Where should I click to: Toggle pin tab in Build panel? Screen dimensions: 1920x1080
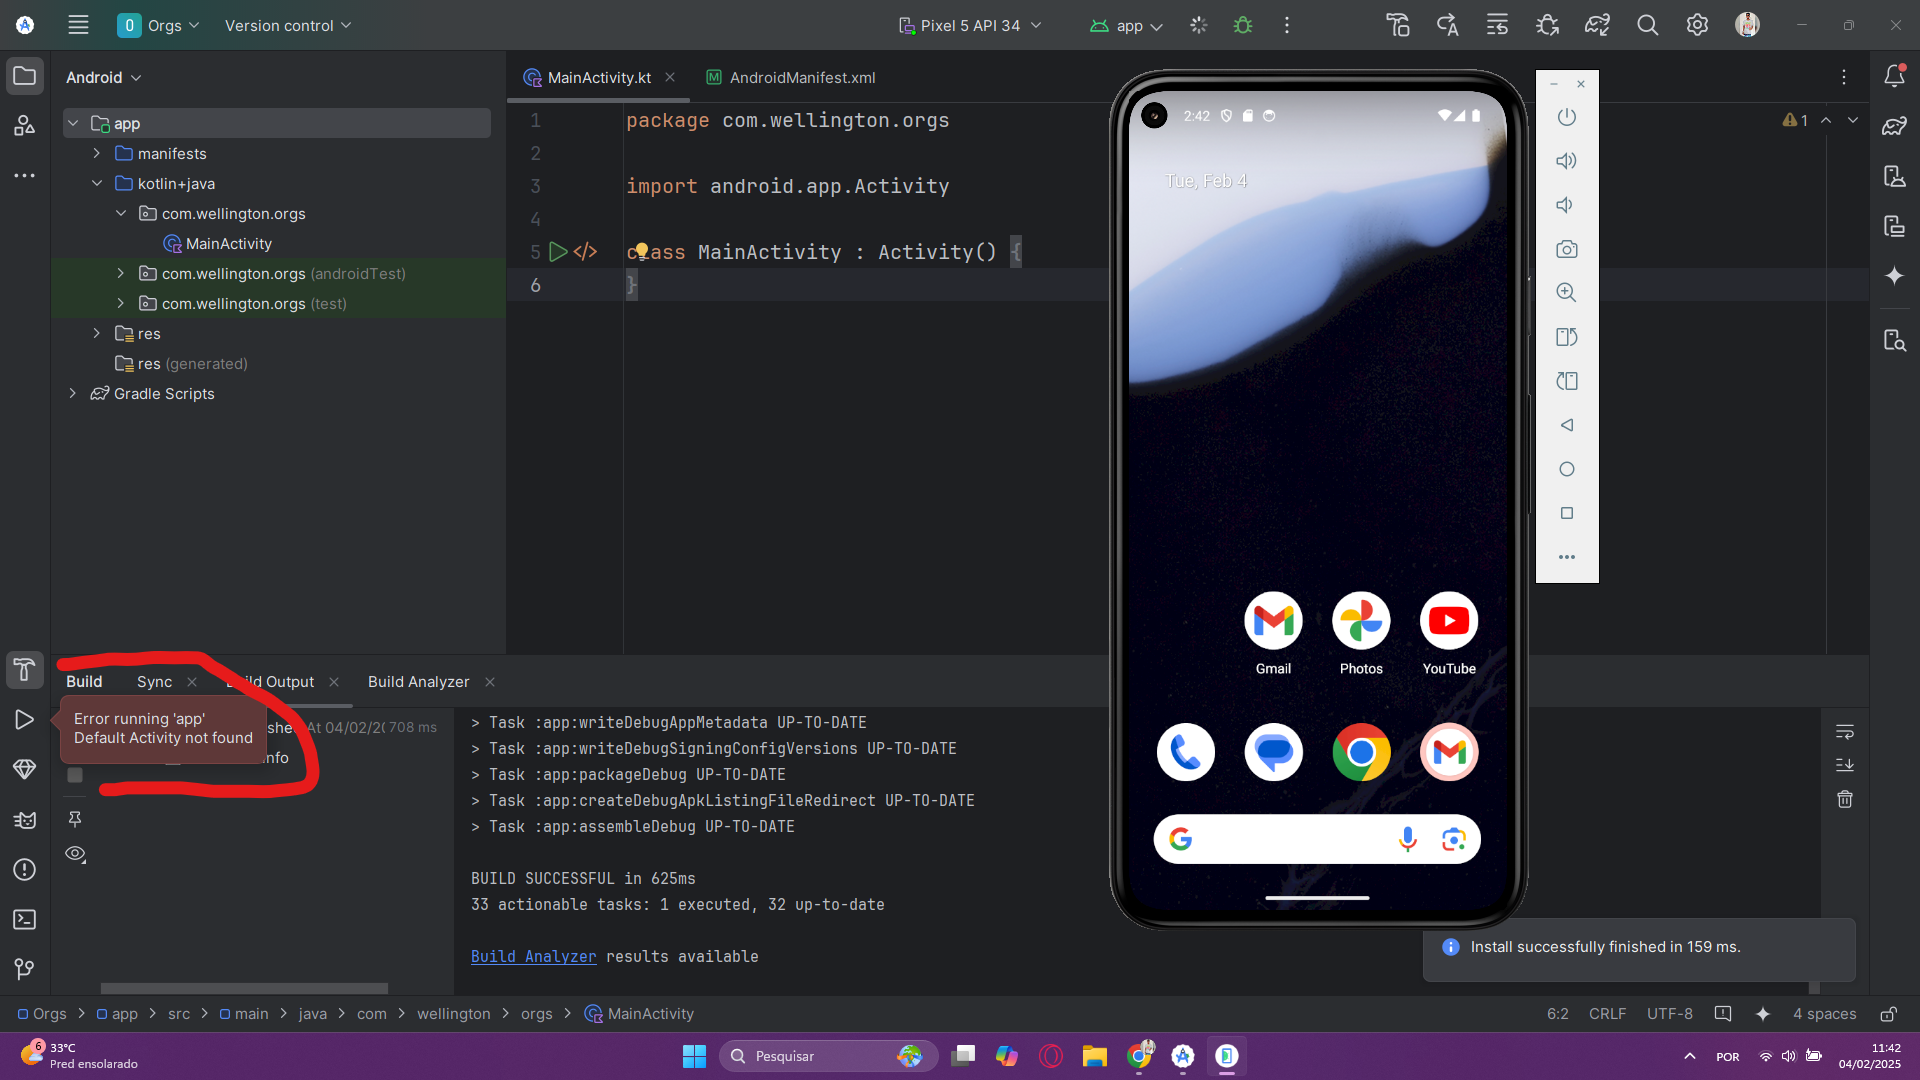[75, 820]
